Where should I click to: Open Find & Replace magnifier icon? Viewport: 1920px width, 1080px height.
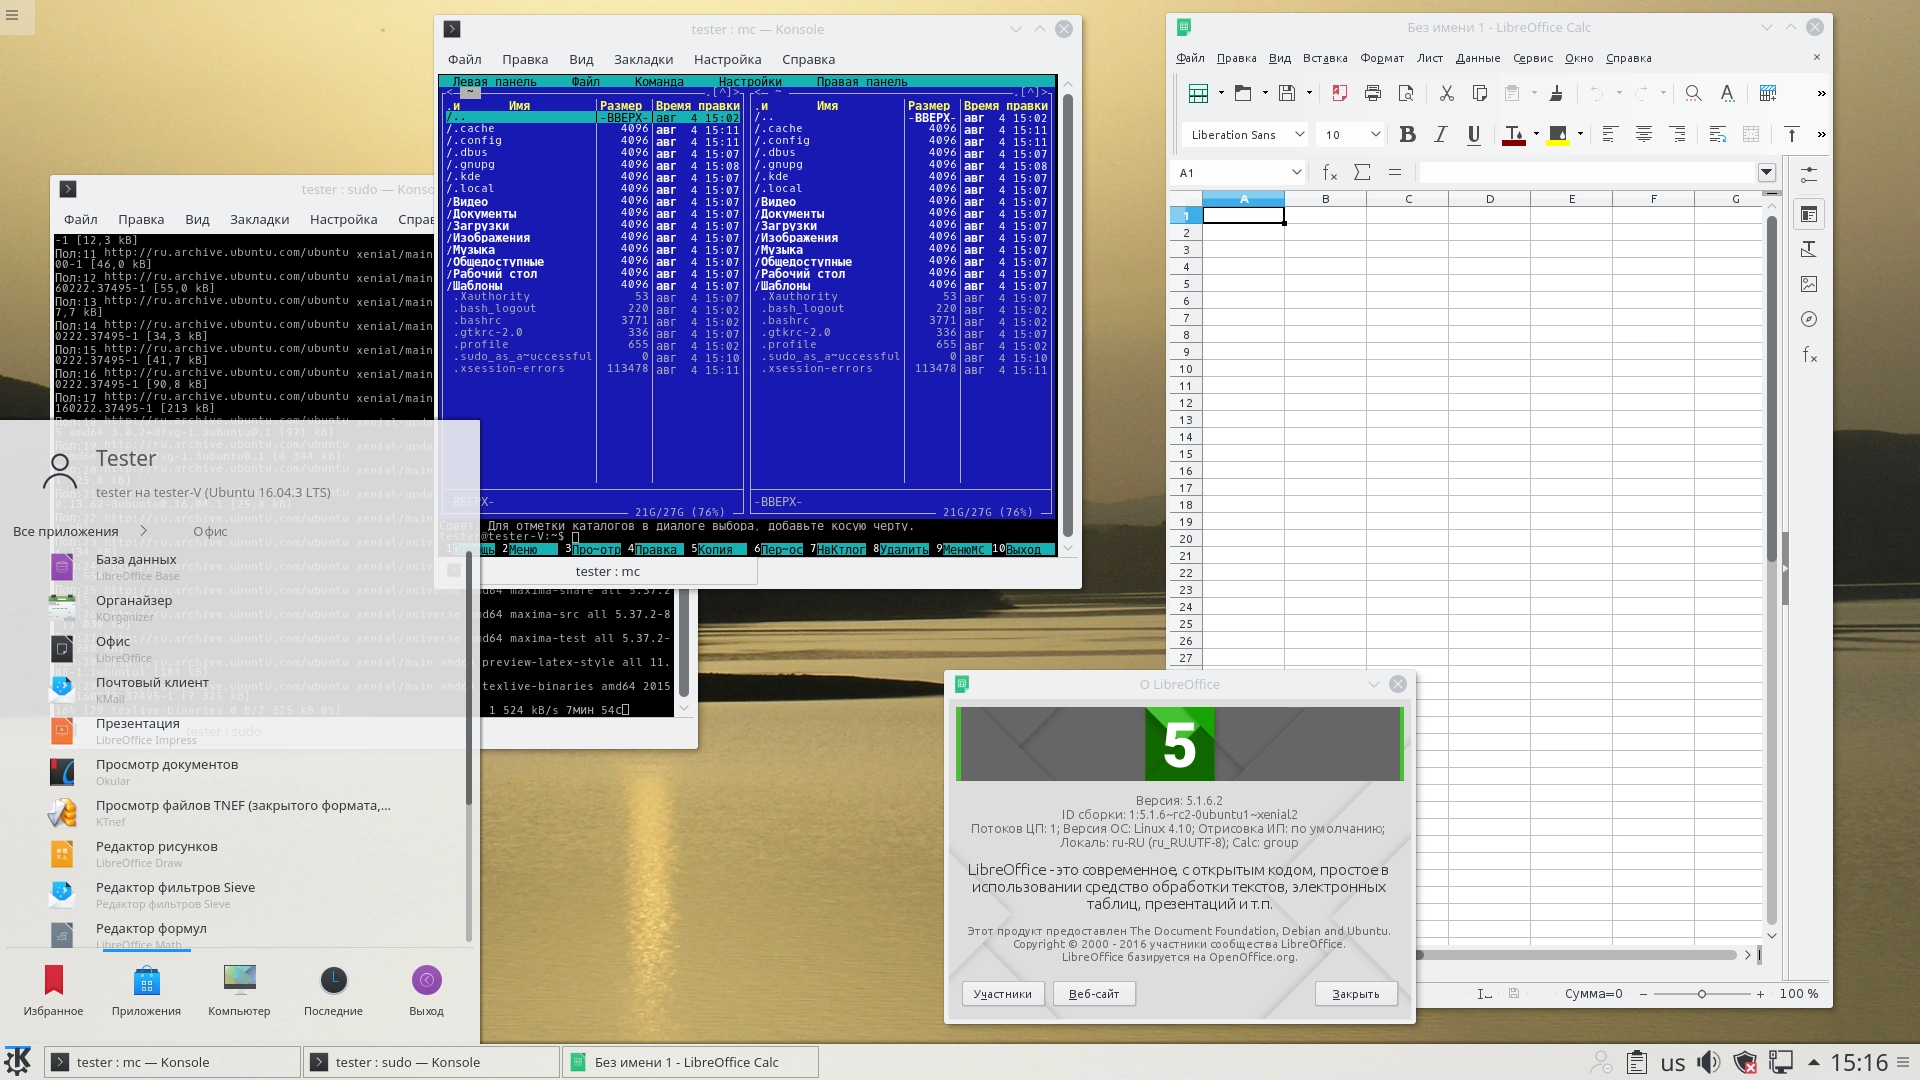tap(1693, 93)
